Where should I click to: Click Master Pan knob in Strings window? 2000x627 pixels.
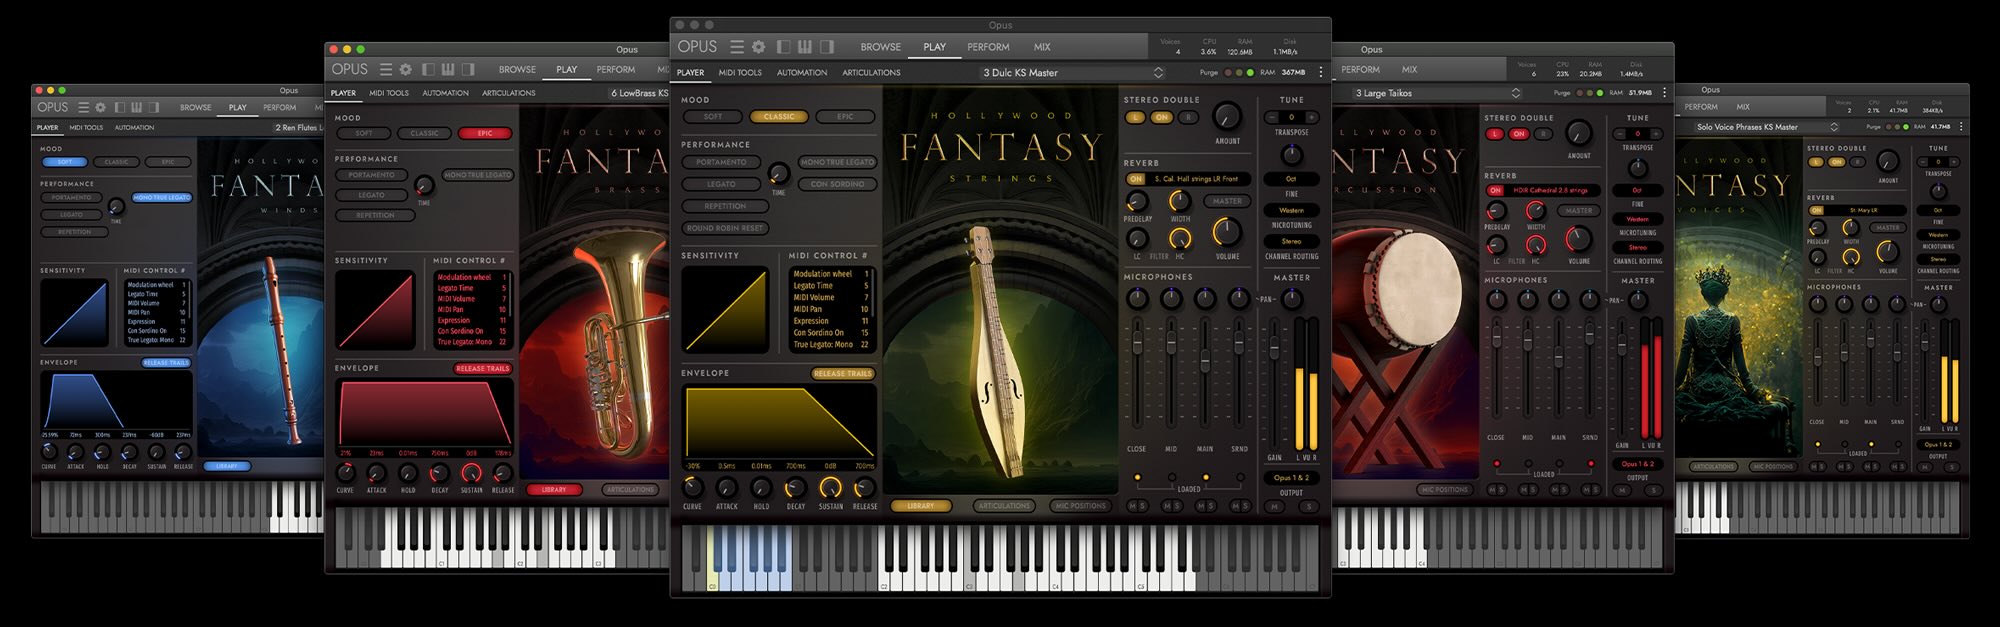click(x=1292, y=298)
